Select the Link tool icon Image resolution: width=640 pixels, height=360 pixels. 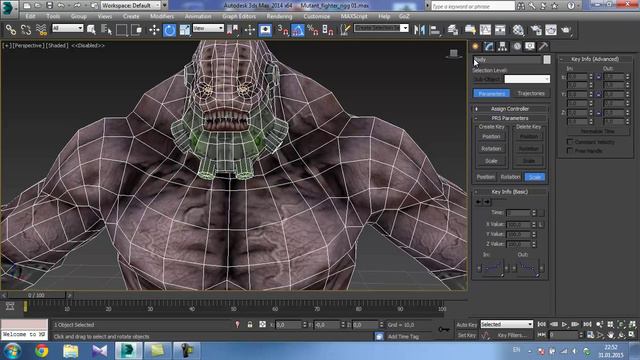pyautogui.click(x=11, y=30)
